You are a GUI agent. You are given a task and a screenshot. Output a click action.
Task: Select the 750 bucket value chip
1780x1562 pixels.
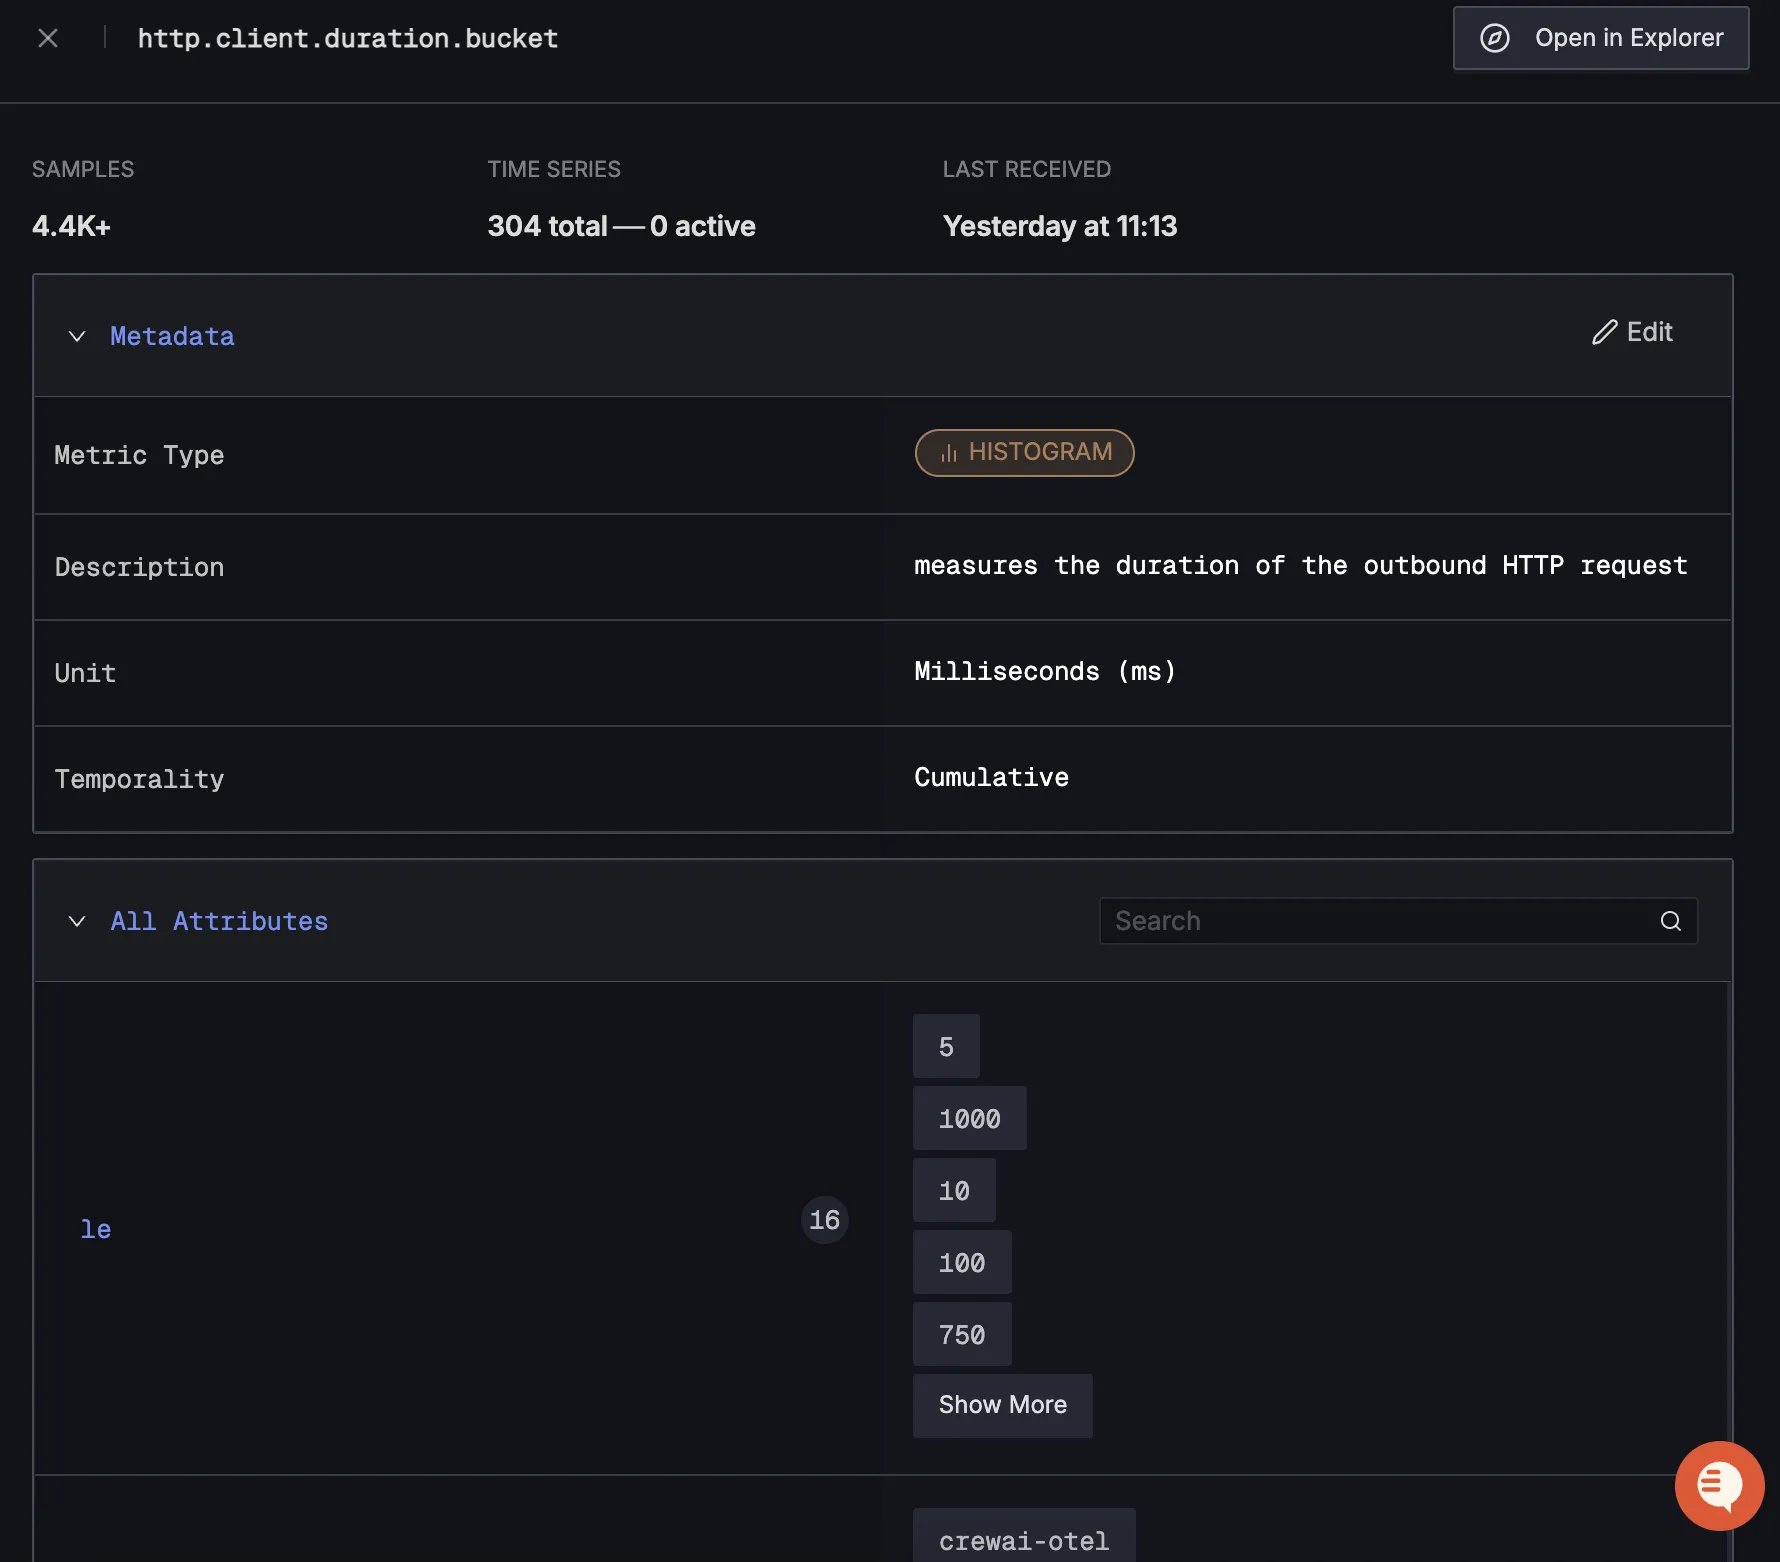click(961, 1333)
